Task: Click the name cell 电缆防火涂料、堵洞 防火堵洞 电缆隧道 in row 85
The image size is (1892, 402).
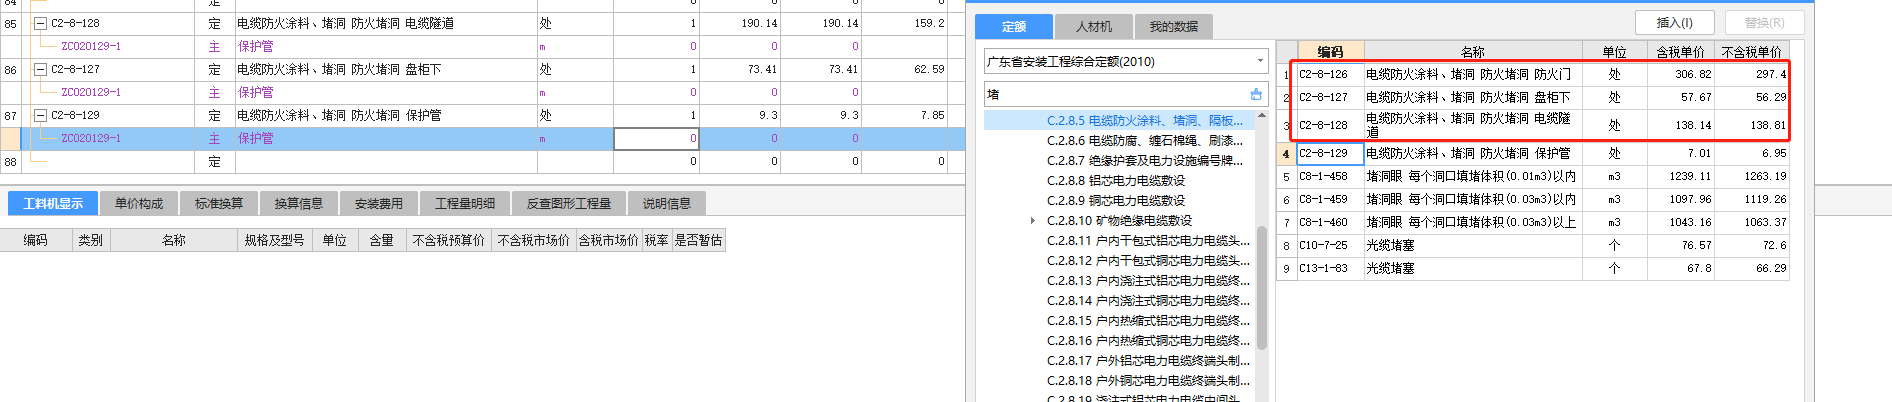Action: tap(385, 23)
